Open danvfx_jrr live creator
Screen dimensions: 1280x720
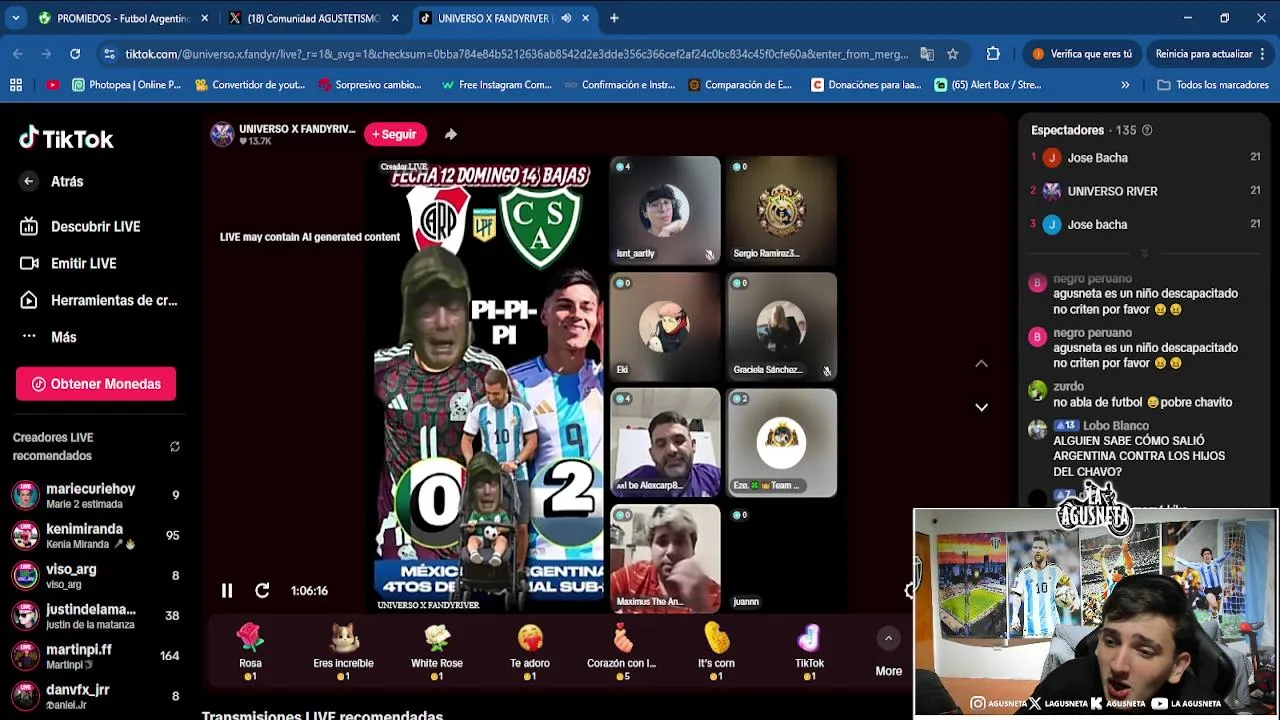[x=95, y=696]
